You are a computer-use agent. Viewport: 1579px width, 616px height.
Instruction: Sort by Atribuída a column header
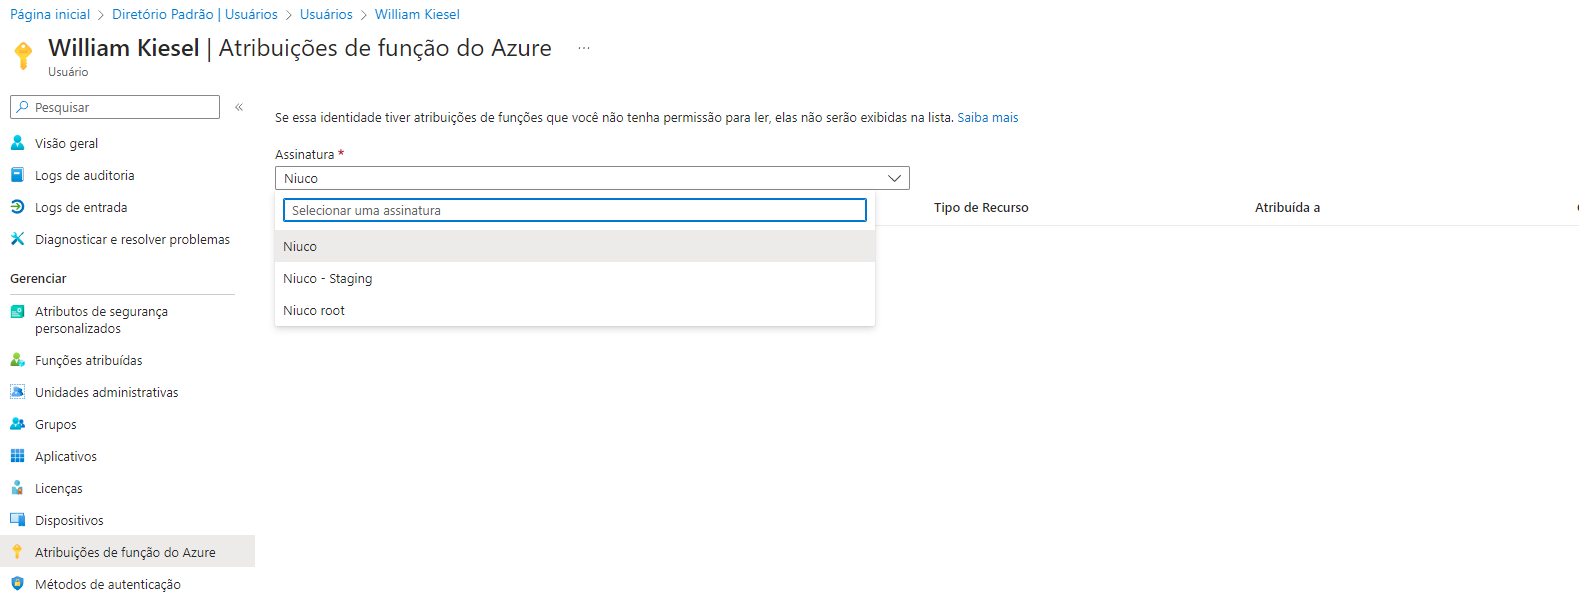pos(1287,207)
